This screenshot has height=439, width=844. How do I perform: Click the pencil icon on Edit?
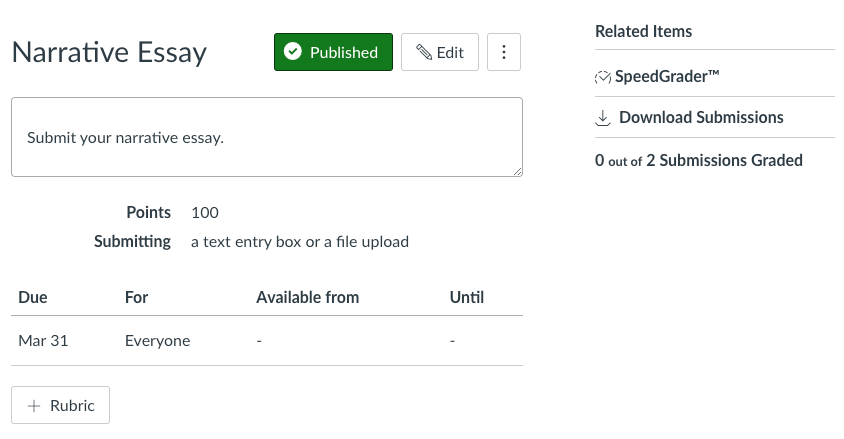click(x=424, y=52)
